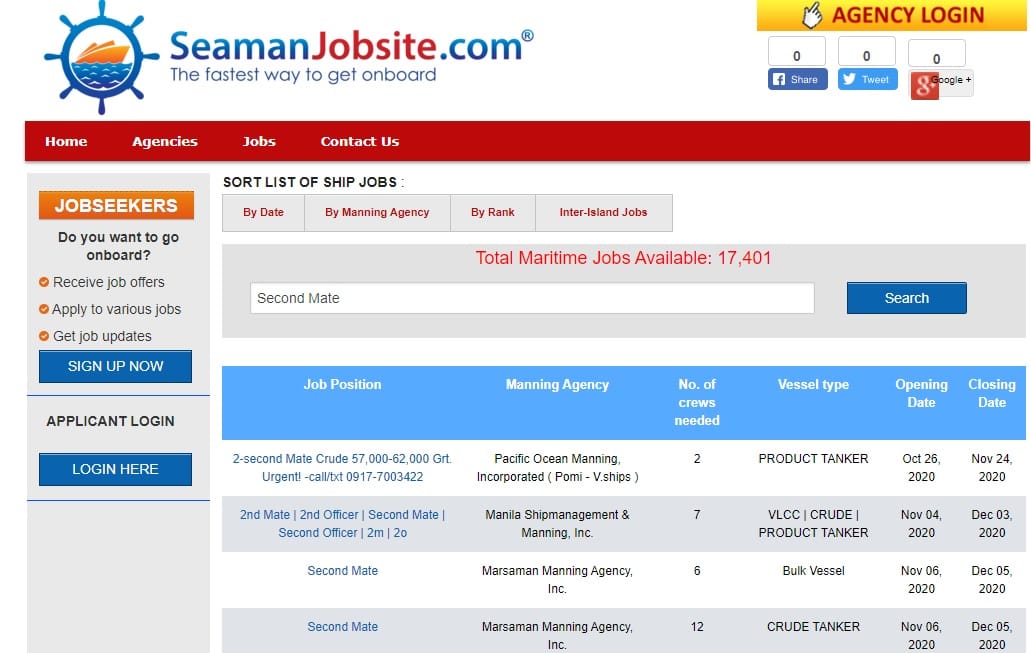
Task: Go to Home in the red navigation bar
Action: pyautogui.click(x=66, y=141)
